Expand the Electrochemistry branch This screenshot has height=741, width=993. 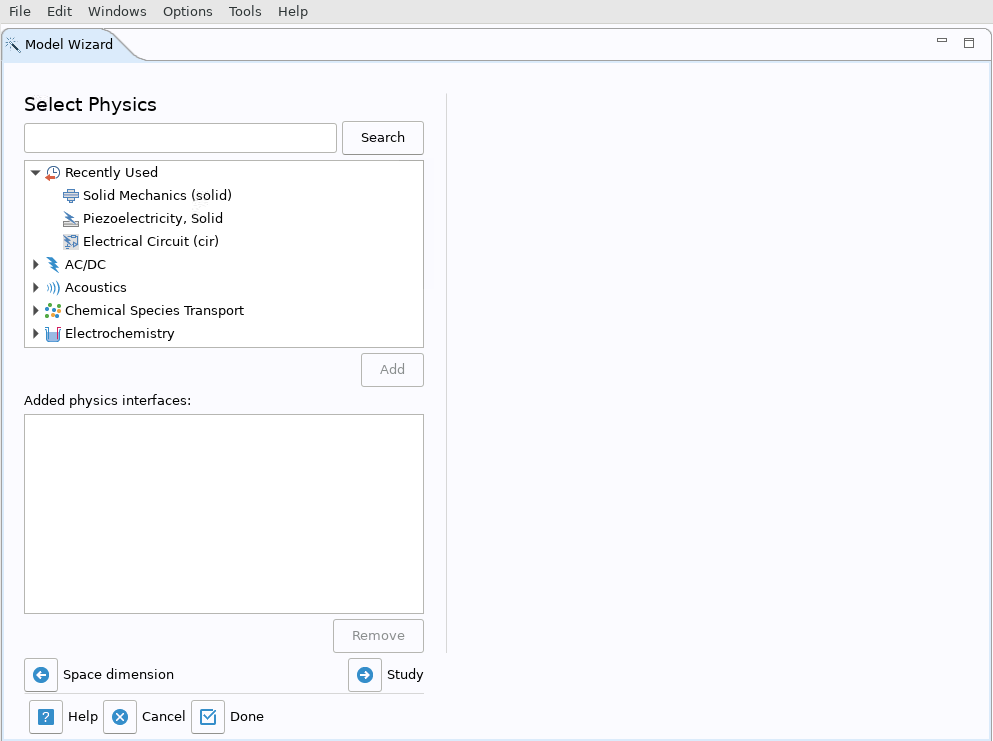pyautogui.click(x=36, y=334)
